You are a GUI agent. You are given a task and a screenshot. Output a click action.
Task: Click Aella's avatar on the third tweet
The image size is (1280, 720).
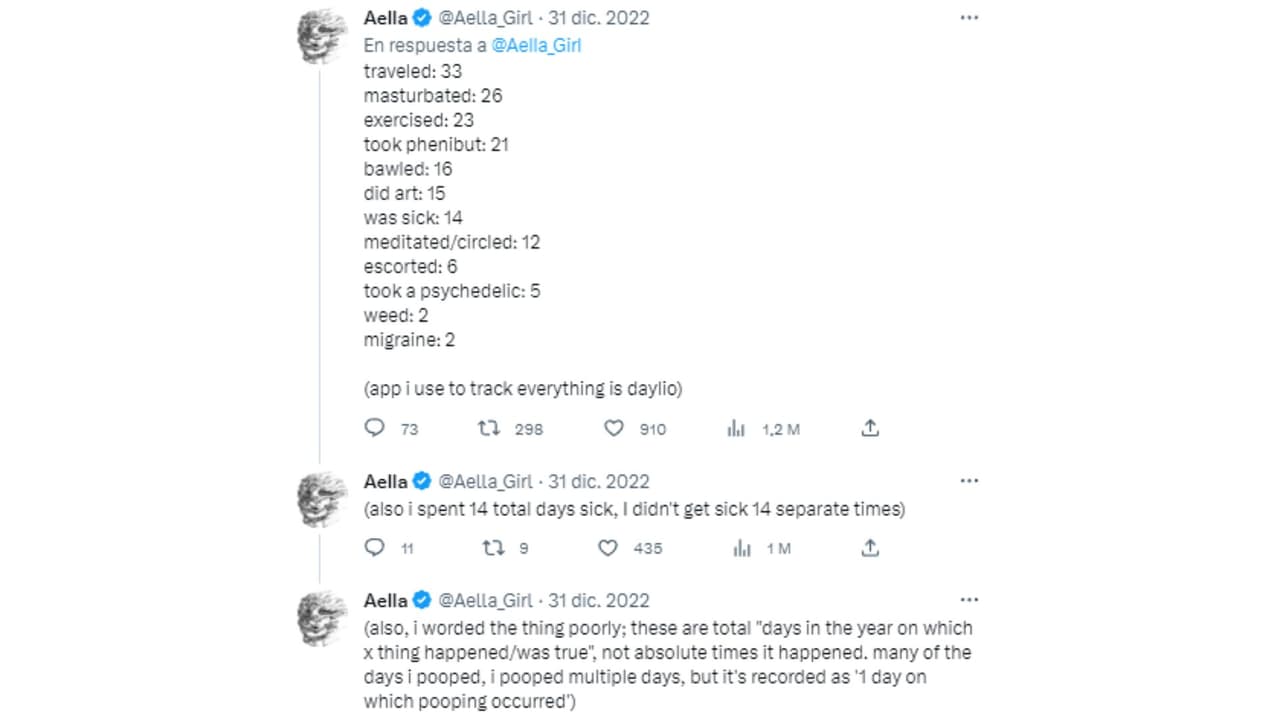[x=323, y=618]
